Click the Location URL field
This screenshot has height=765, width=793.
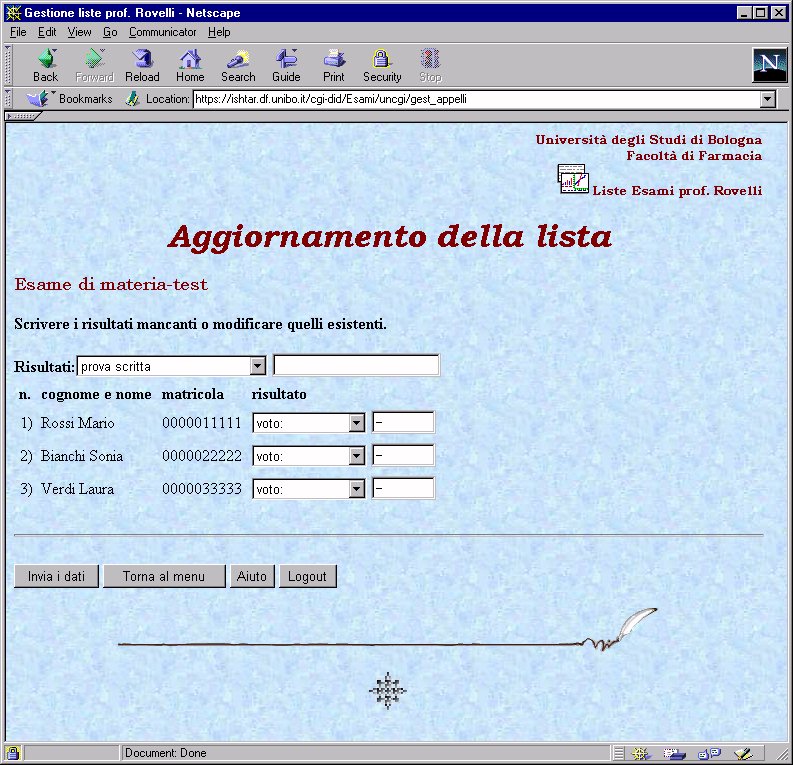point(475,99)
